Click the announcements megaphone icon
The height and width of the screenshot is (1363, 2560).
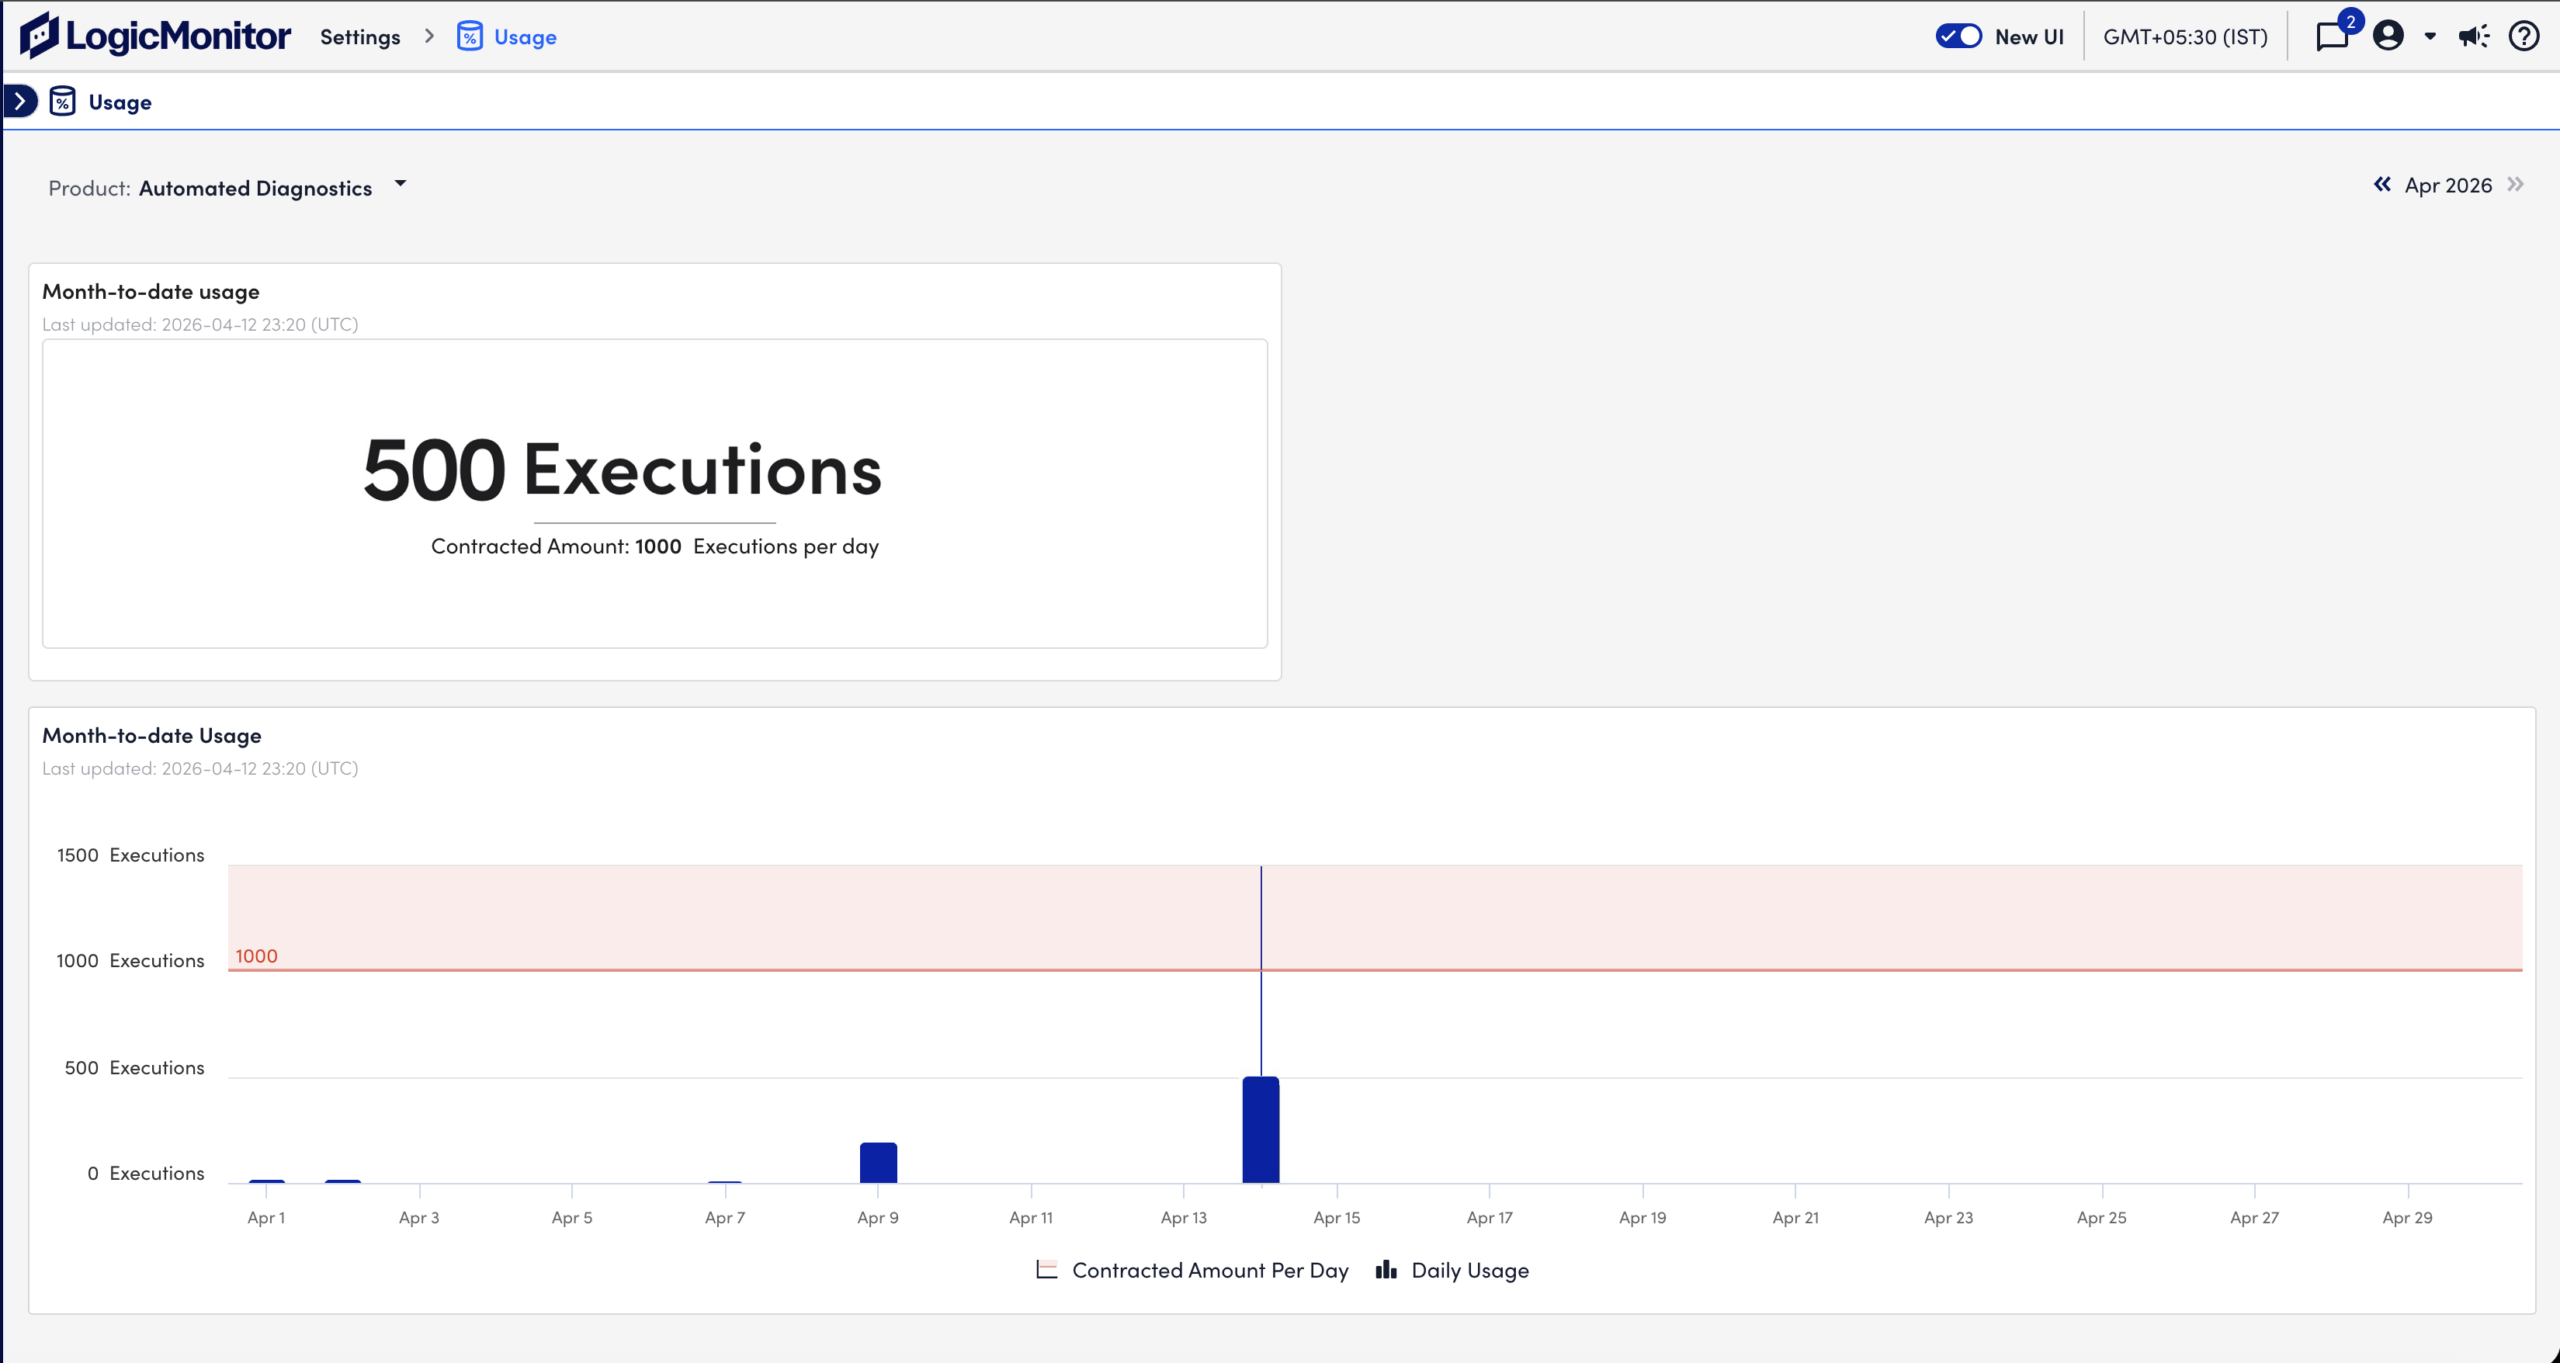point(2472,36)
